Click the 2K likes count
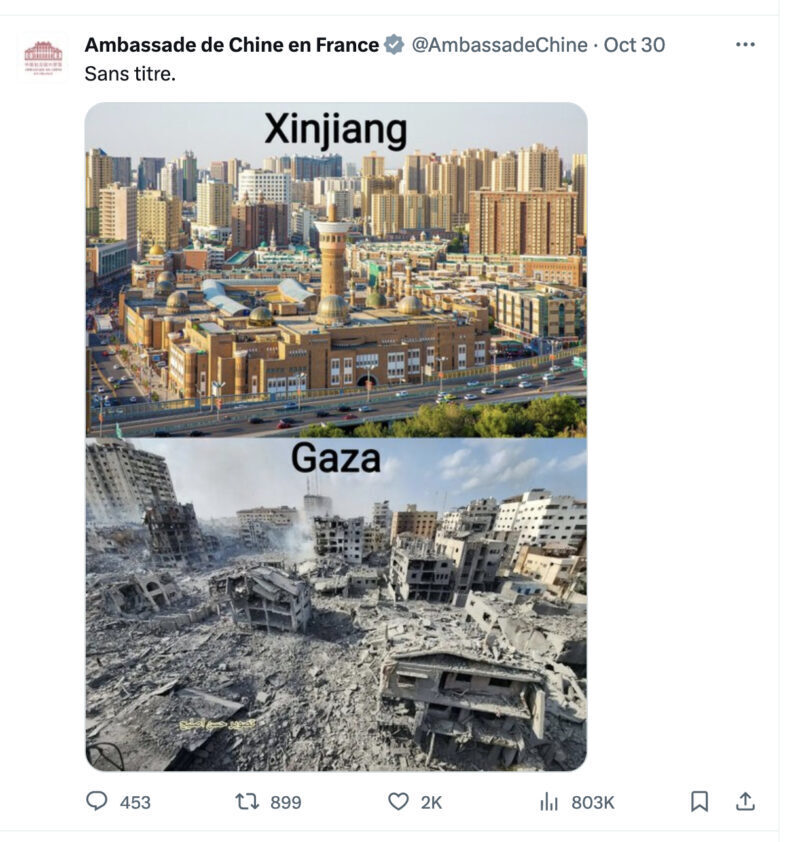This screenshot has height=842, width=800. tap(431, 802)
